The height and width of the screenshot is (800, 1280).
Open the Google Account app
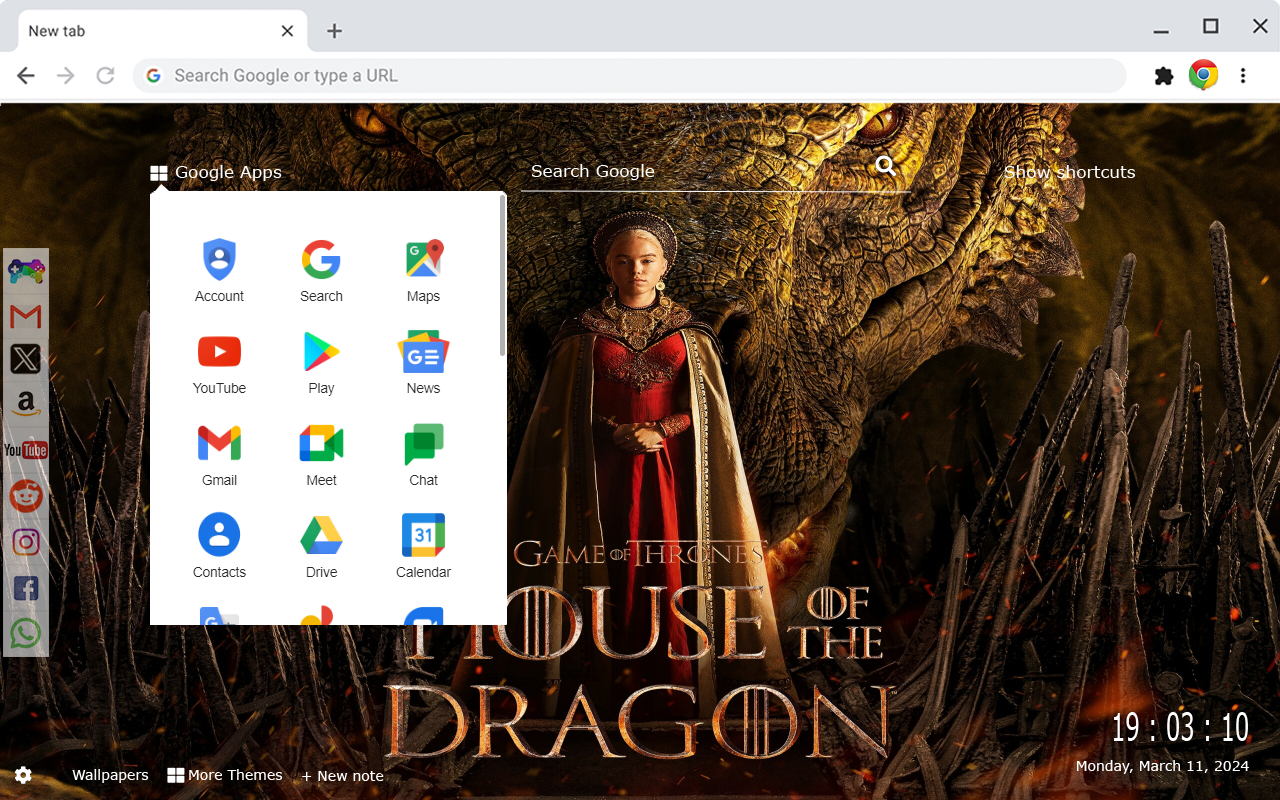click(219, 271)
